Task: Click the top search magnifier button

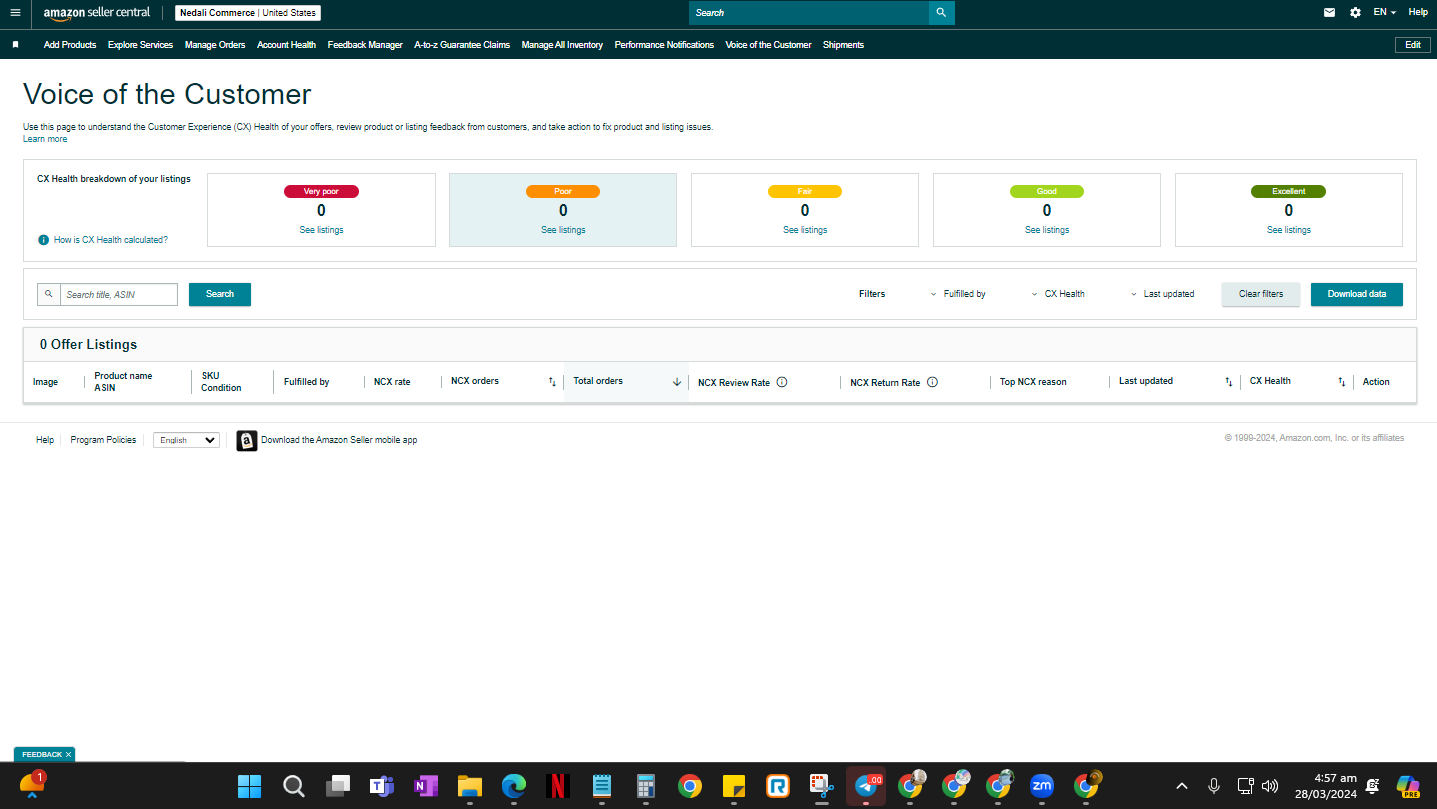Action: [941, 13]
